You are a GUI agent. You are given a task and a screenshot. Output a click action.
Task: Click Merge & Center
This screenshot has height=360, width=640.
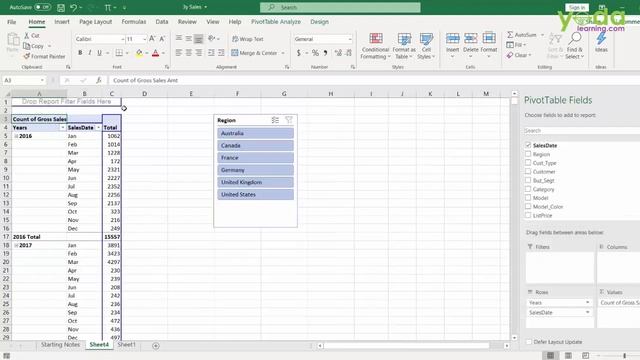254,53
